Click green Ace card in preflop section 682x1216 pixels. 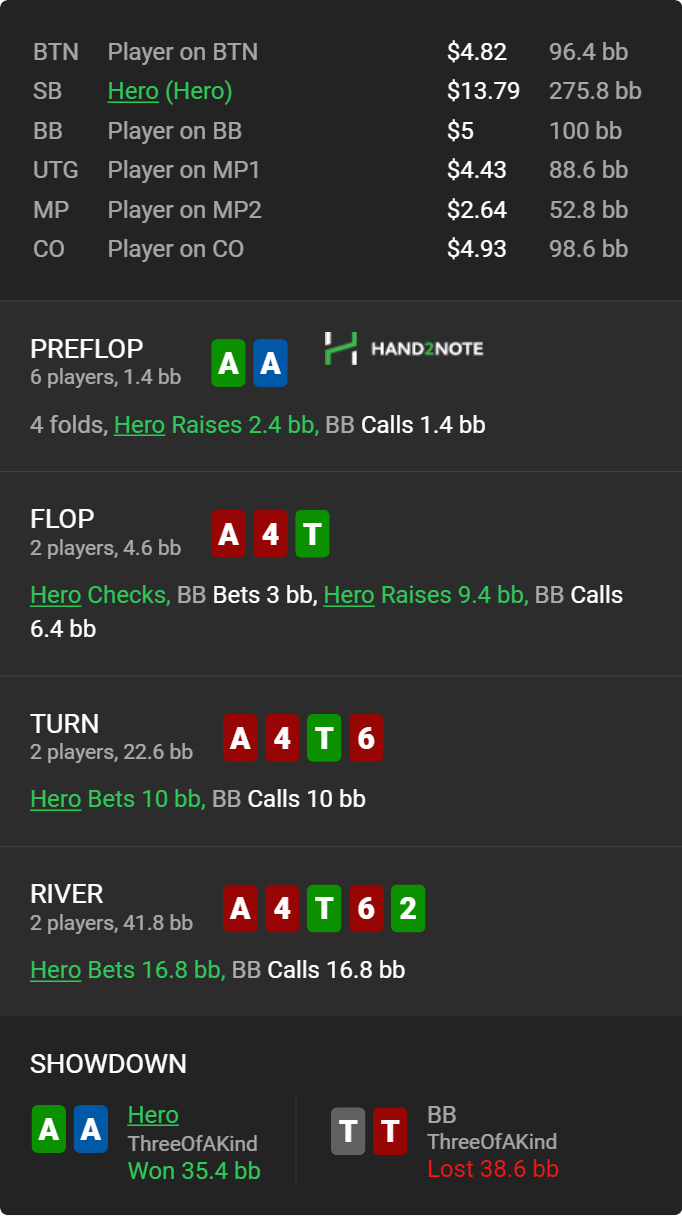pyautogui.click(x=229, y=363)
